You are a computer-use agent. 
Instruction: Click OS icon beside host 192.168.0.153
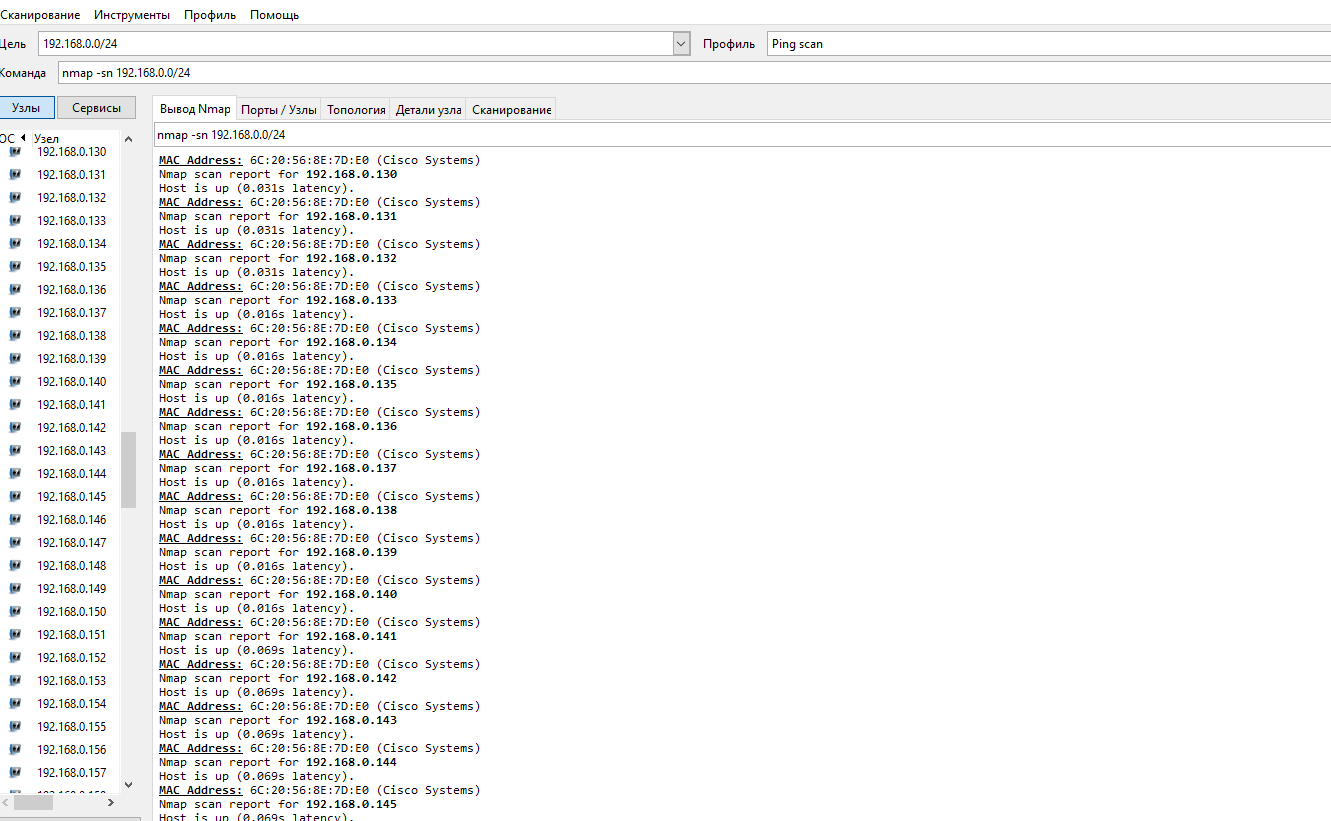point(15,681)
